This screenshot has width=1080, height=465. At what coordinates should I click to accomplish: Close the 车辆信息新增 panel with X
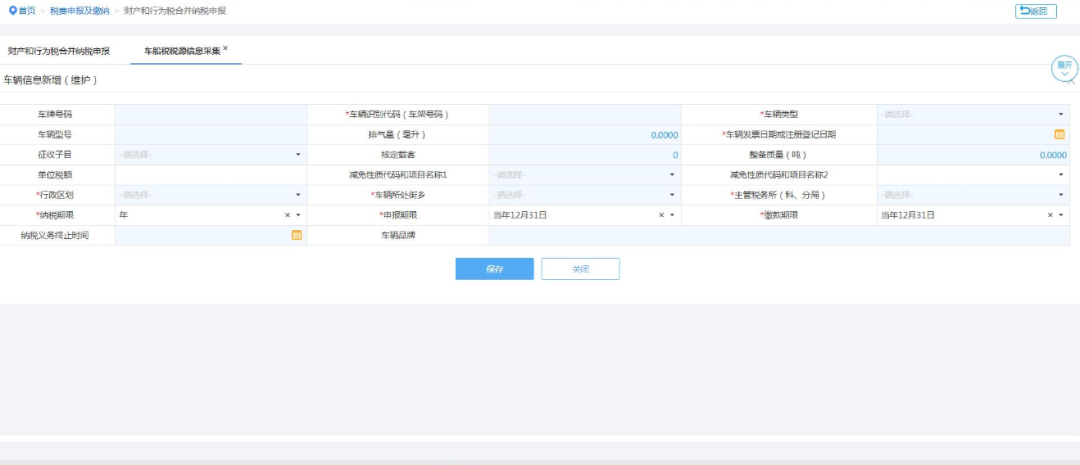(1070, 80)
